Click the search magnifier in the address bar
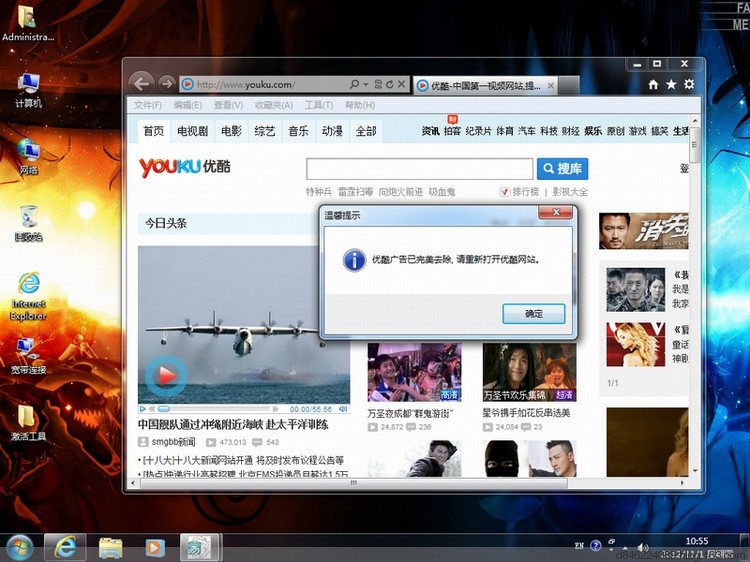 [354, 85]
